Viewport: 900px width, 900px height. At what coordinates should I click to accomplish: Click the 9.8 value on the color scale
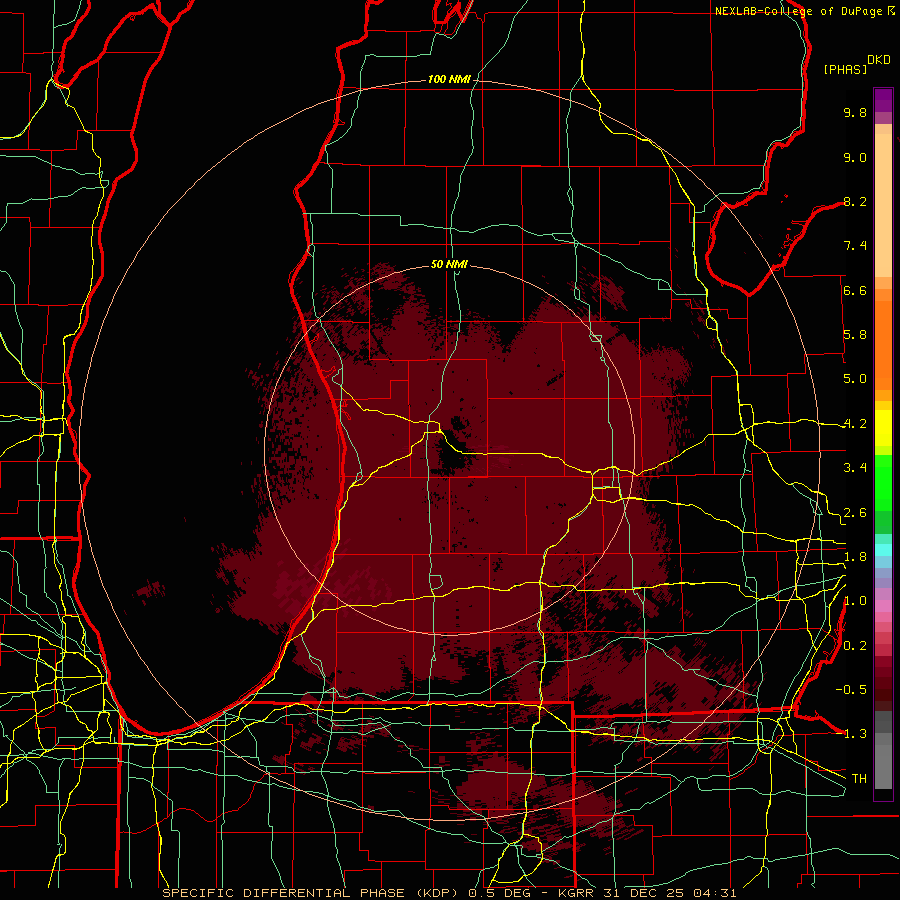(x=855, y=112)
